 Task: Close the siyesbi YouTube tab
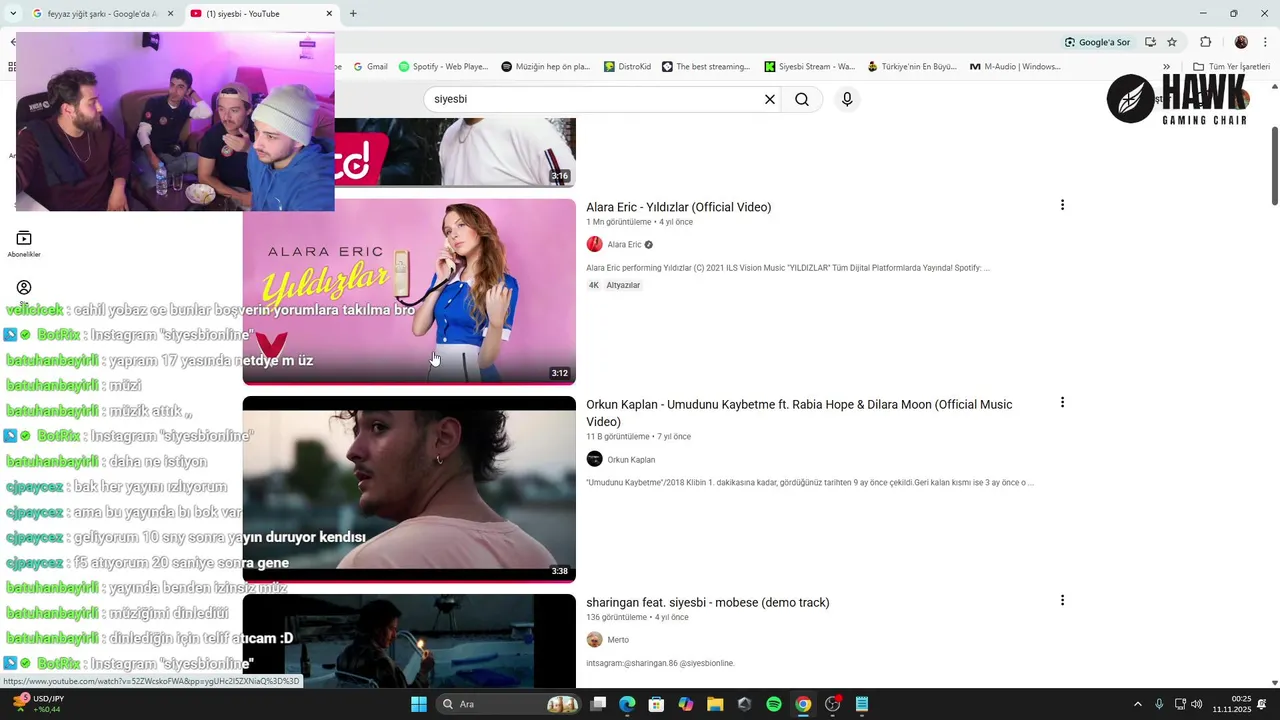click(329, 14)
